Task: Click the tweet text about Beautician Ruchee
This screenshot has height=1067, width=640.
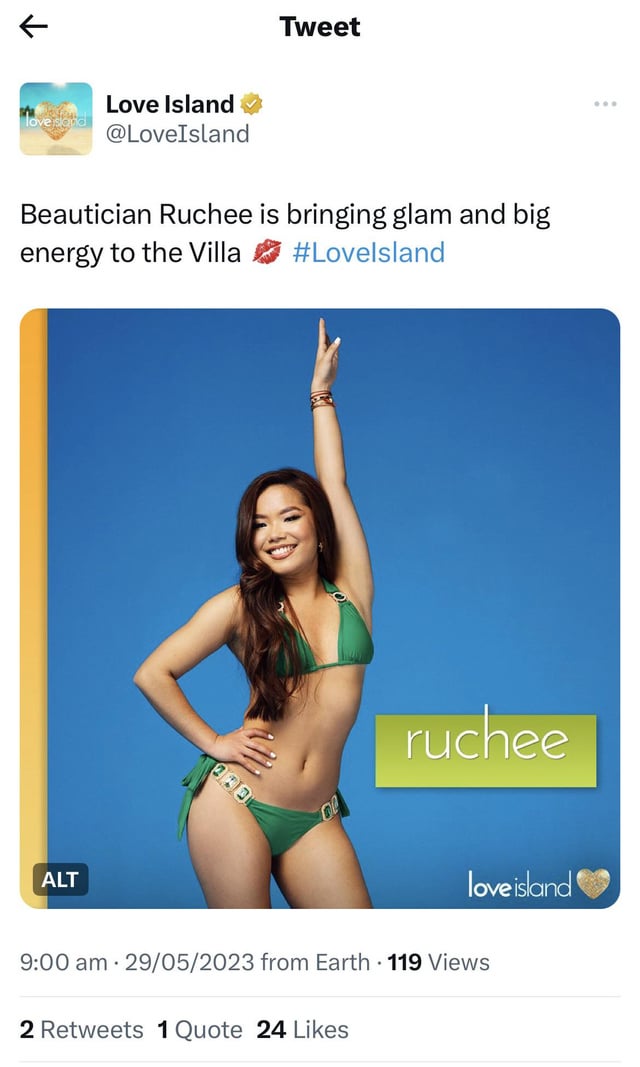Action: click(285, 233)
